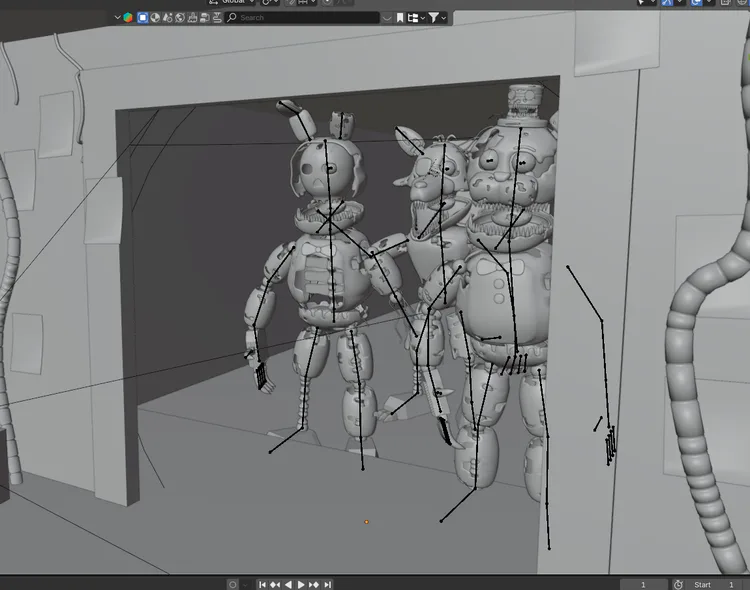
Task: Toggle the preview range clock icon
Action: click(x=678, y=584)
